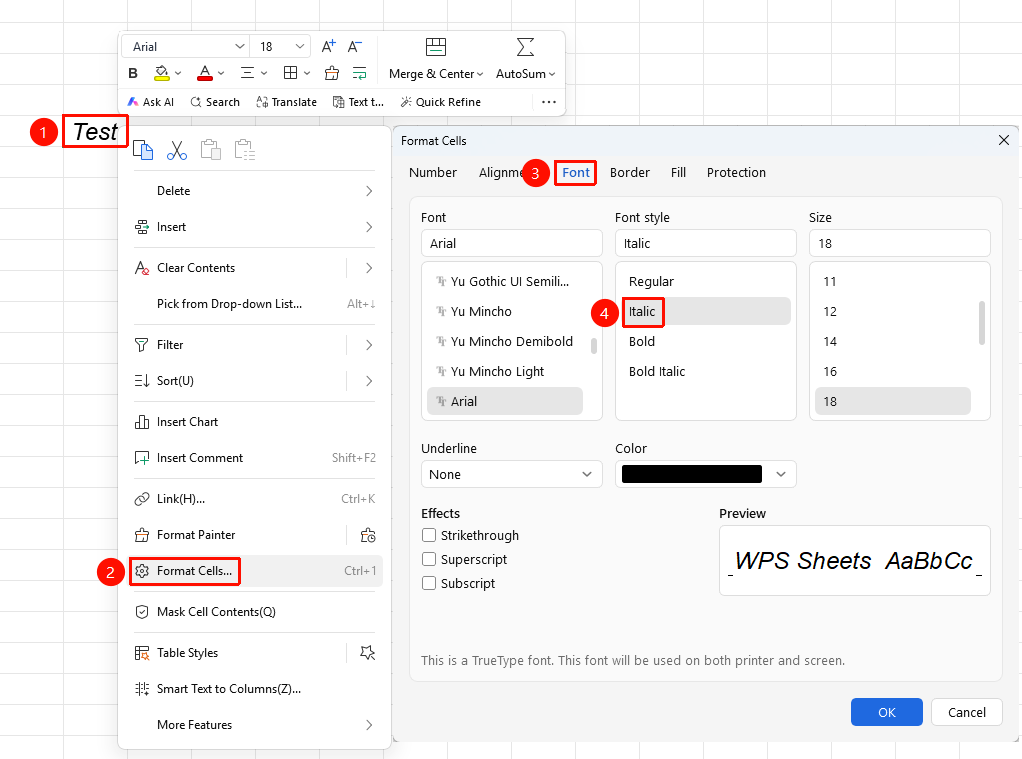Click the red font color icon
This screenshot has width=1022, height=759.
(205, 73)
